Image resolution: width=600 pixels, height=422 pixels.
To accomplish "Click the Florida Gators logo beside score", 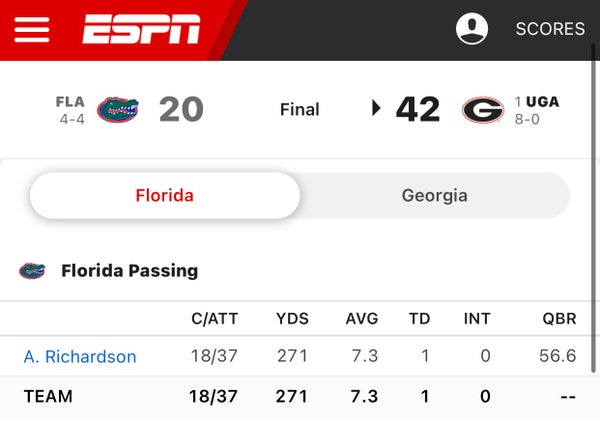I will 117,110.
